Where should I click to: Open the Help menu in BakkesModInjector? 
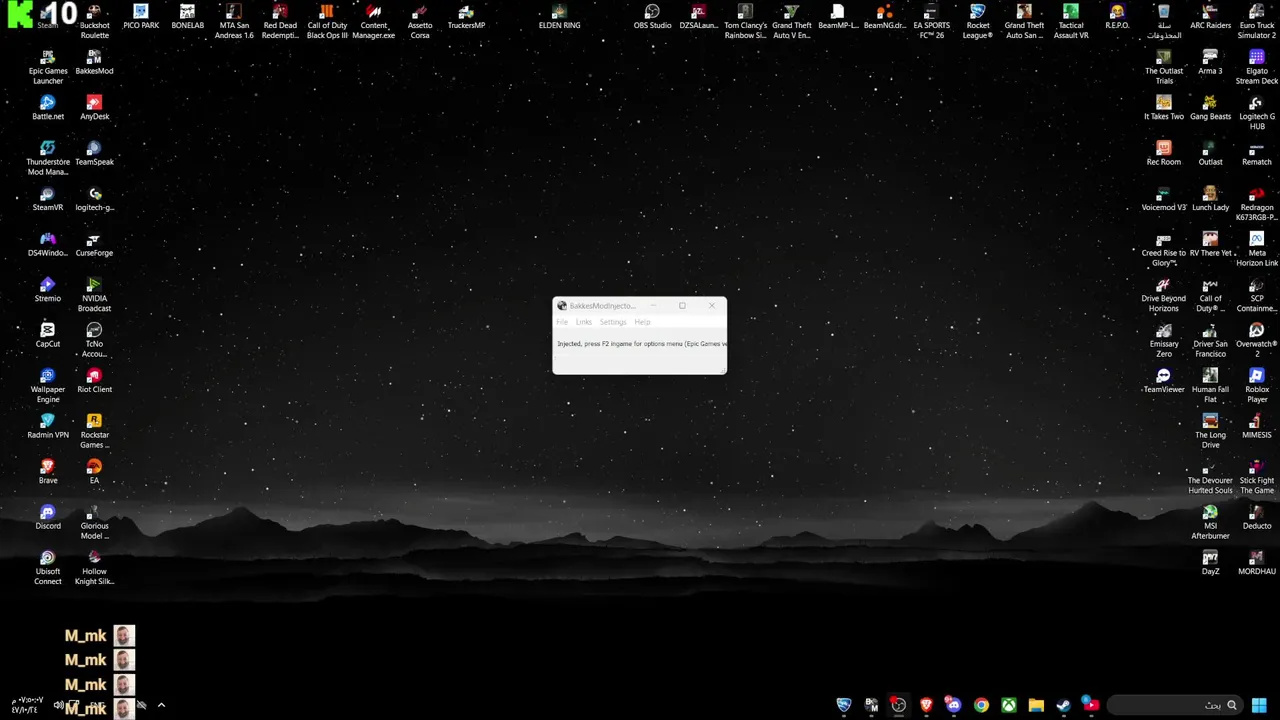tap(642, 322)
